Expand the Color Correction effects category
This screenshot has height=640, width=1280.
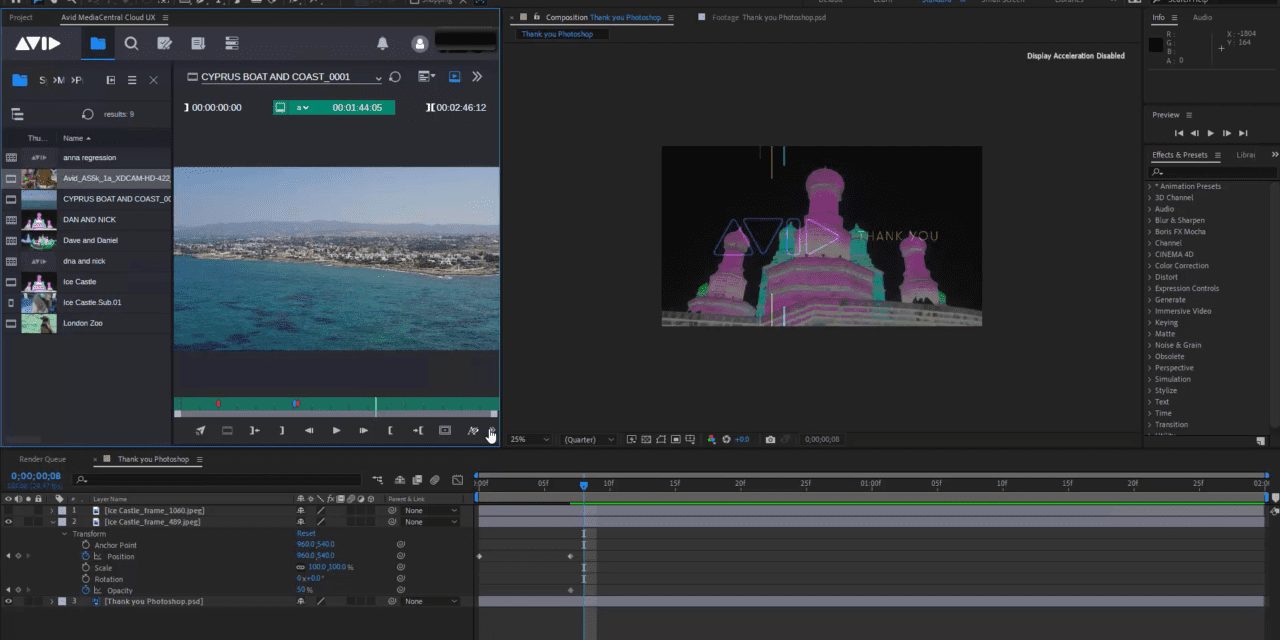[x=1181, y=266]
